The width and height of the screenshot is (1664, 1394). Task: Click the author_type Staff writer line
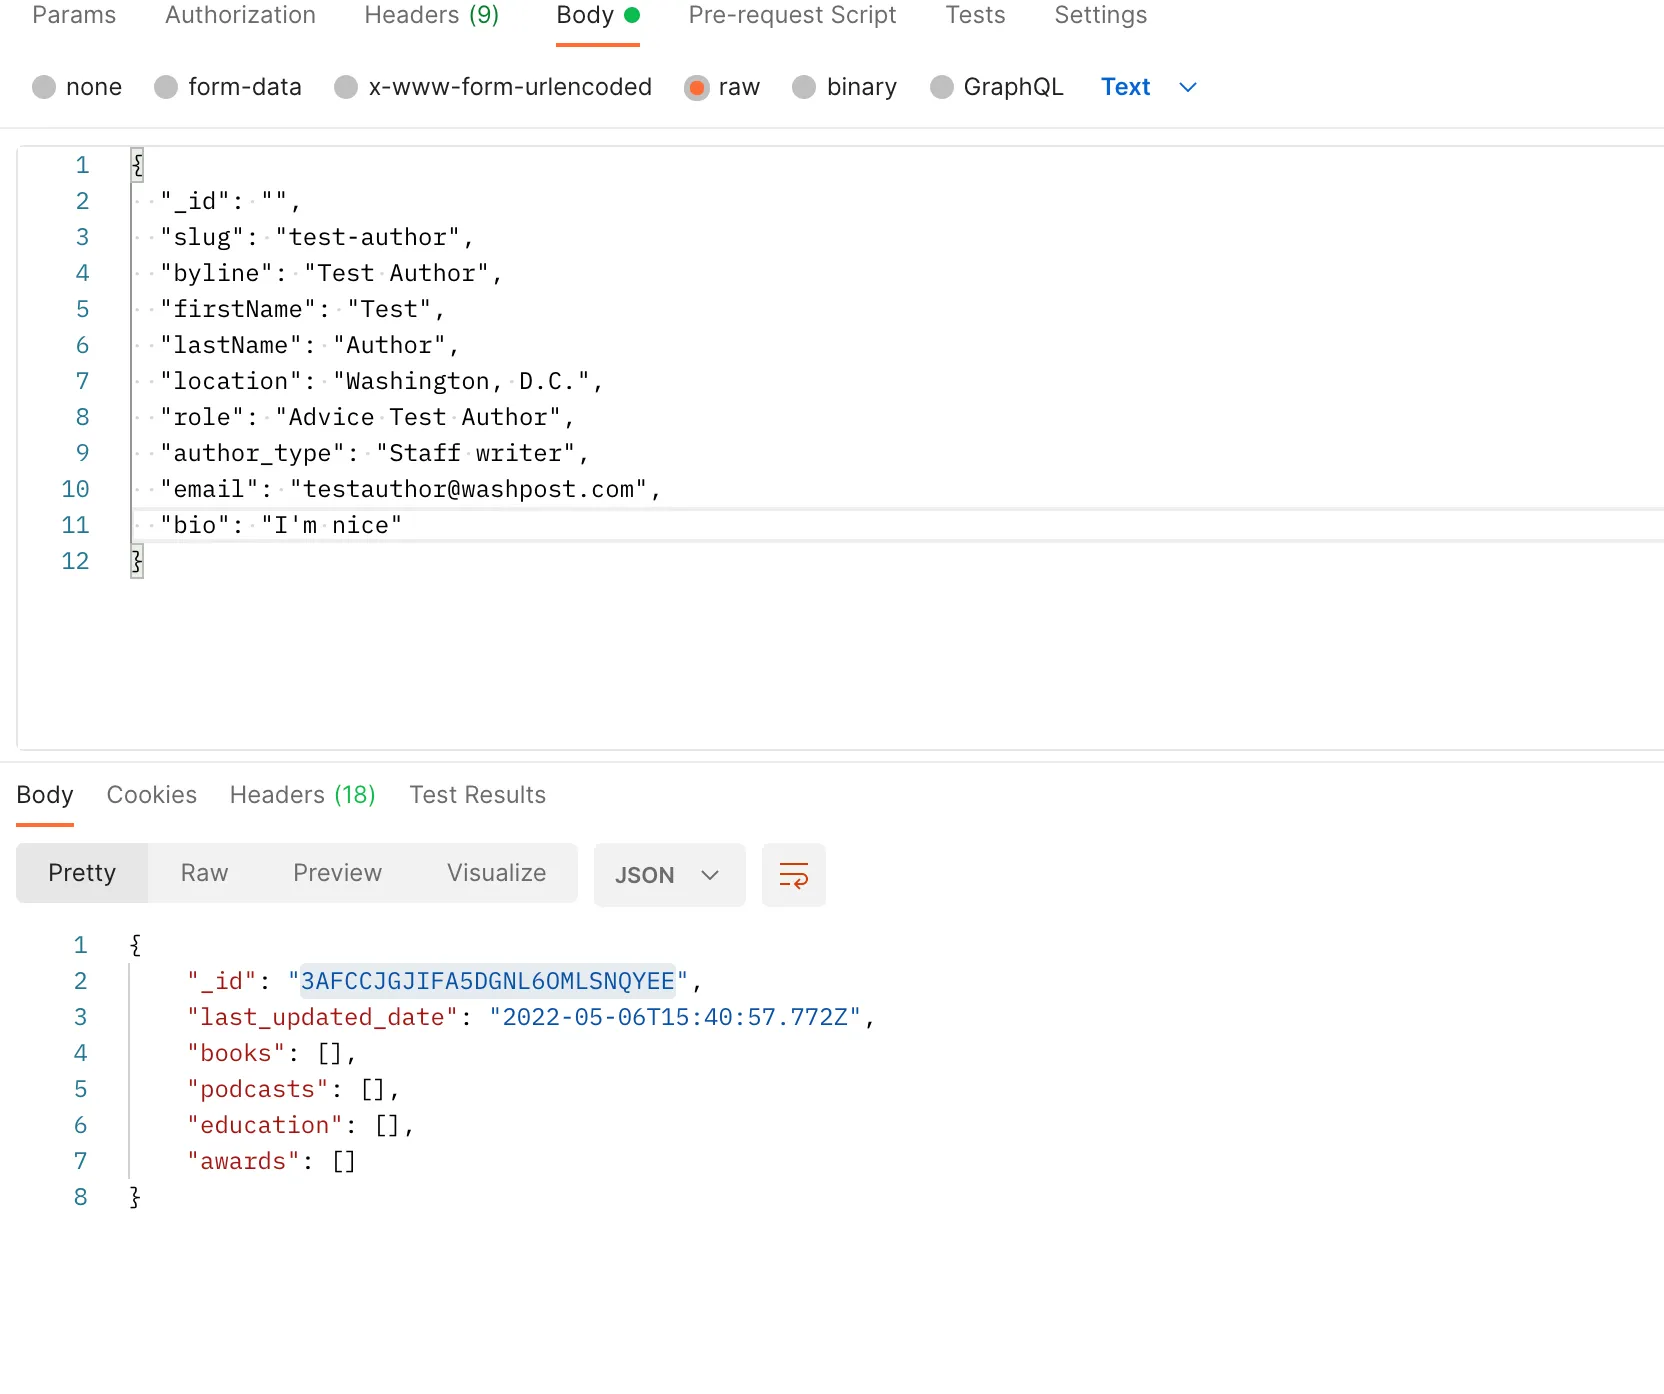click(374, 453)
